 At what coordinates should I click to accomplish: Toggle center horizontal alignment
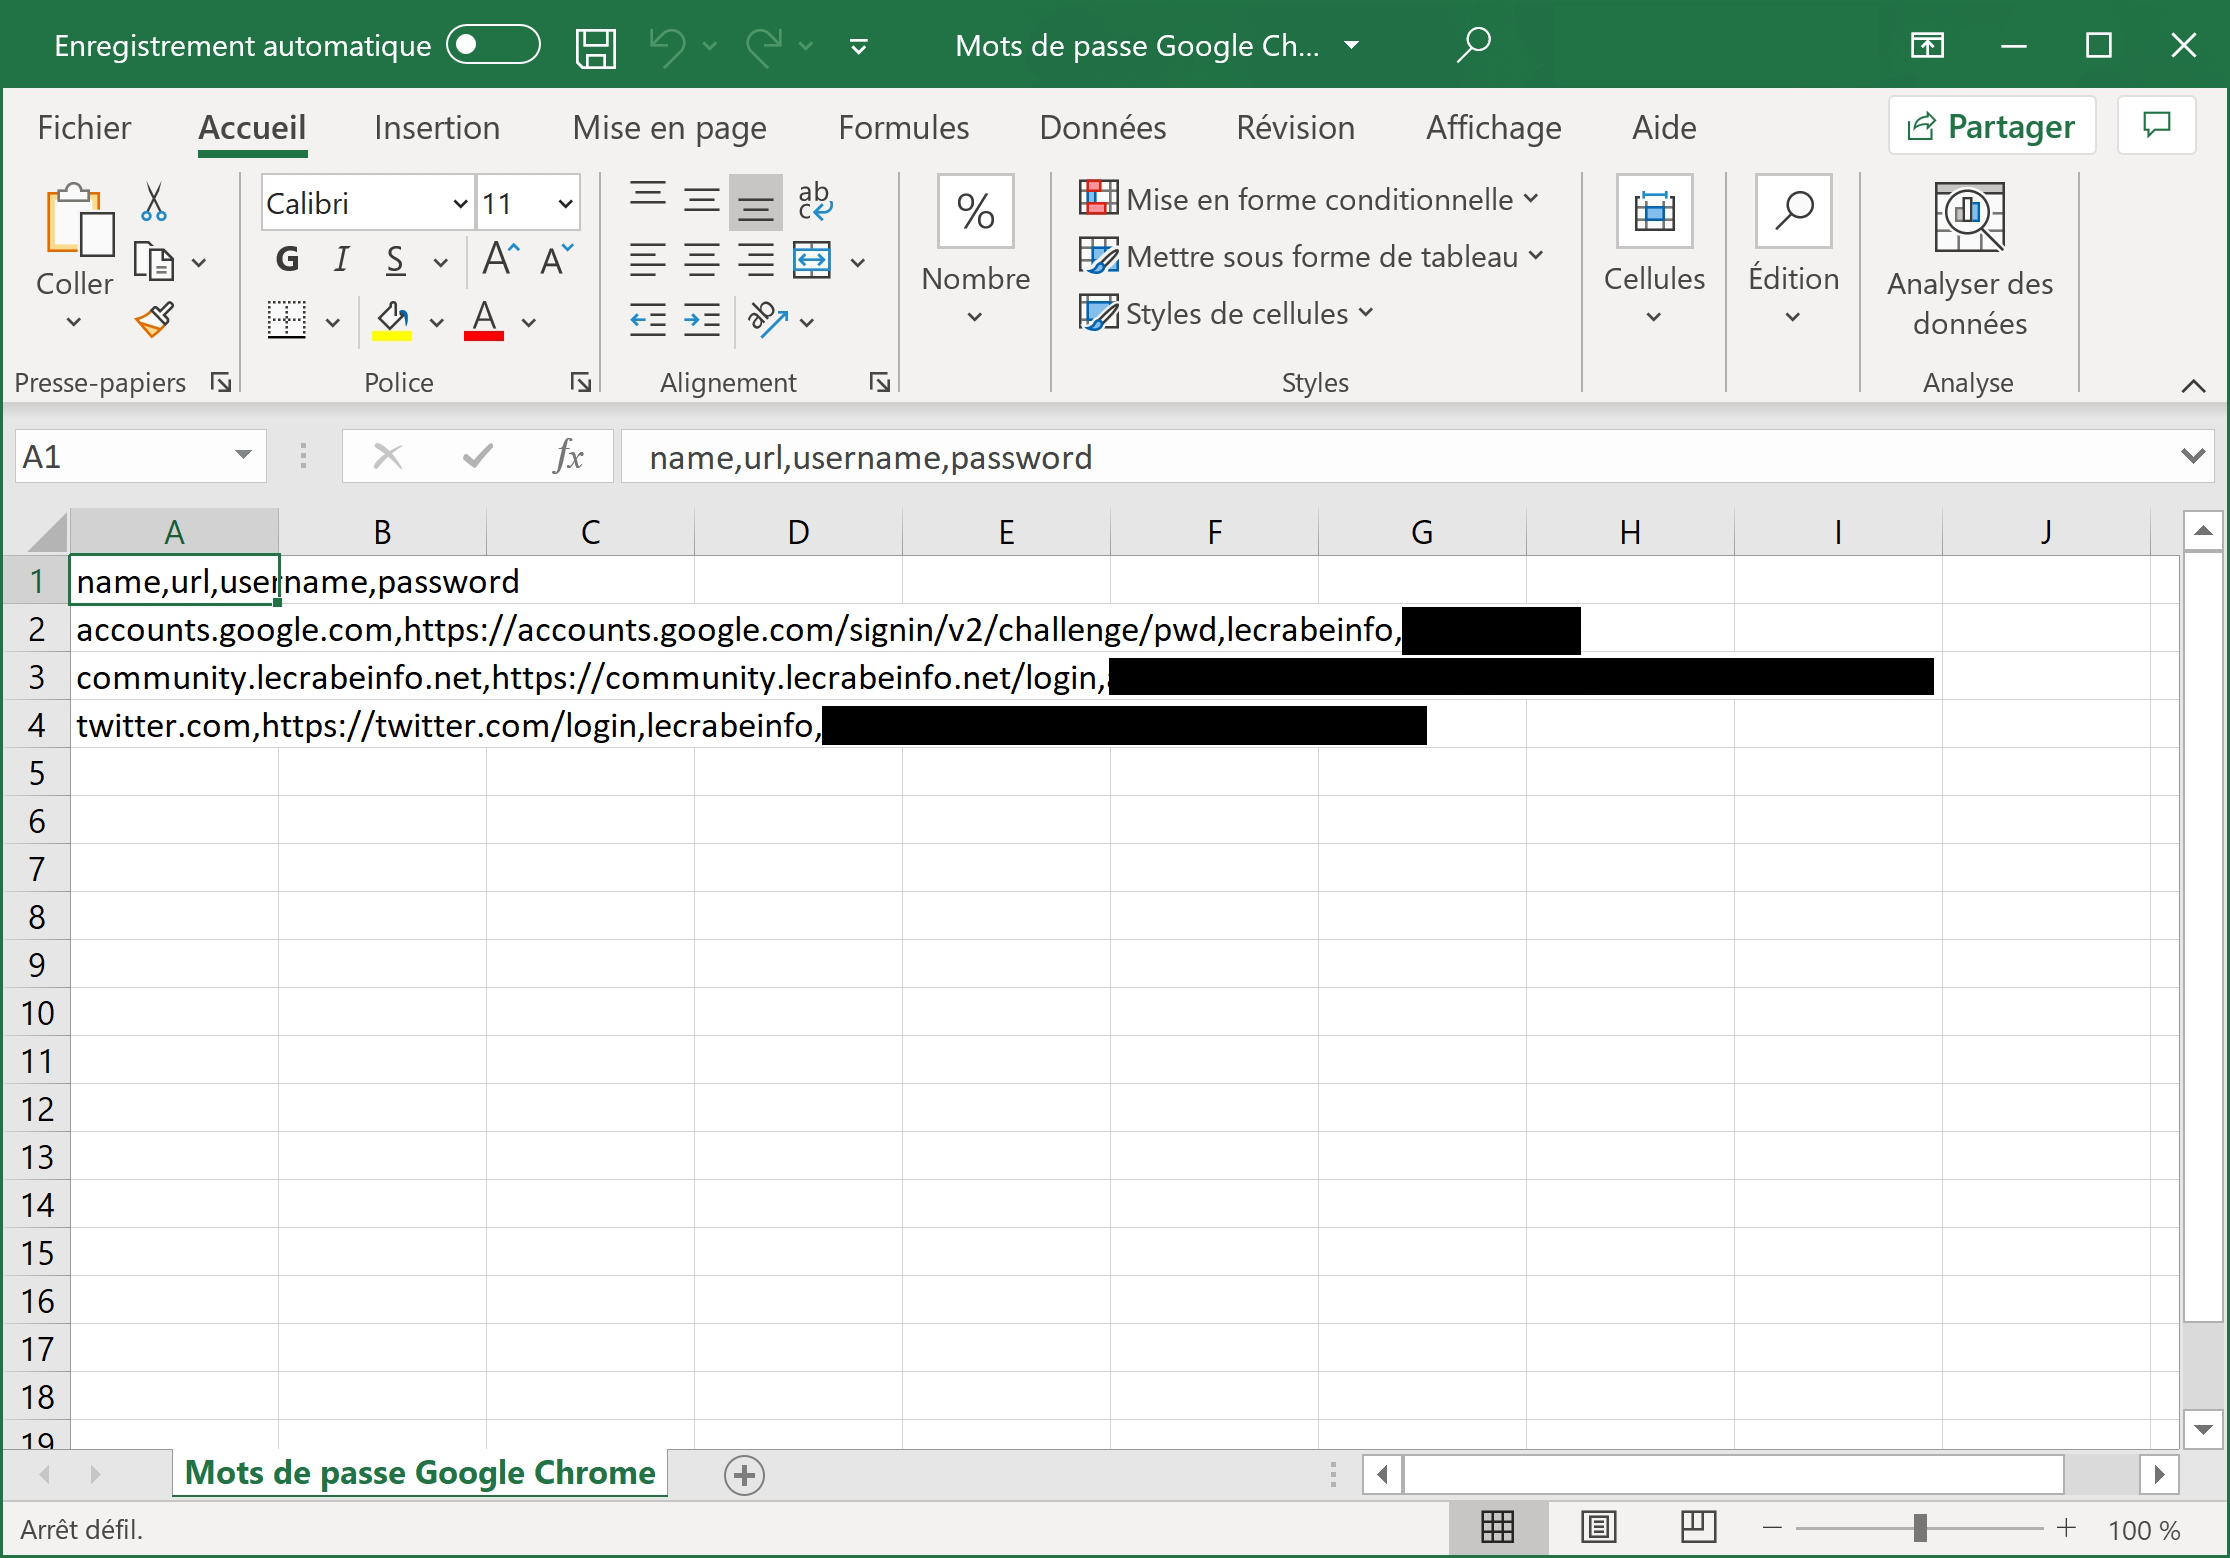[x=702, y=261]
